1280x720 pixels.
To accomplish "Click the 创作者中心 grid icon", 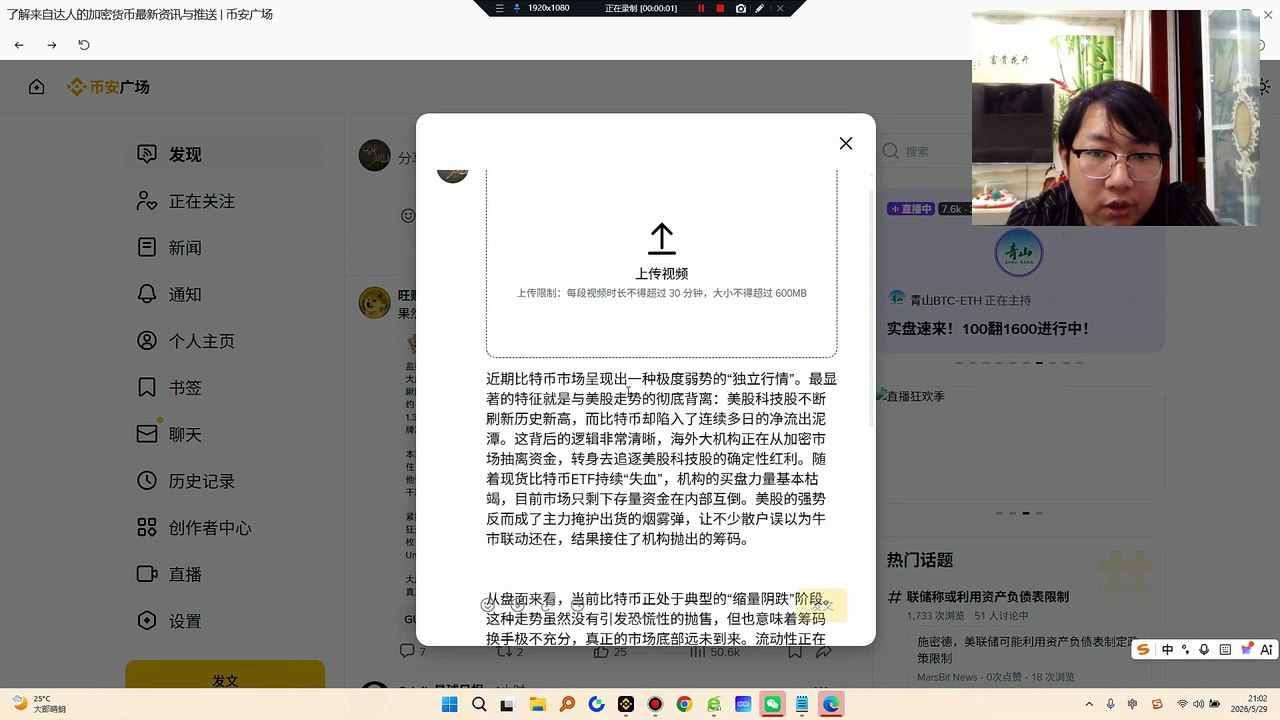I will point(147,527).
